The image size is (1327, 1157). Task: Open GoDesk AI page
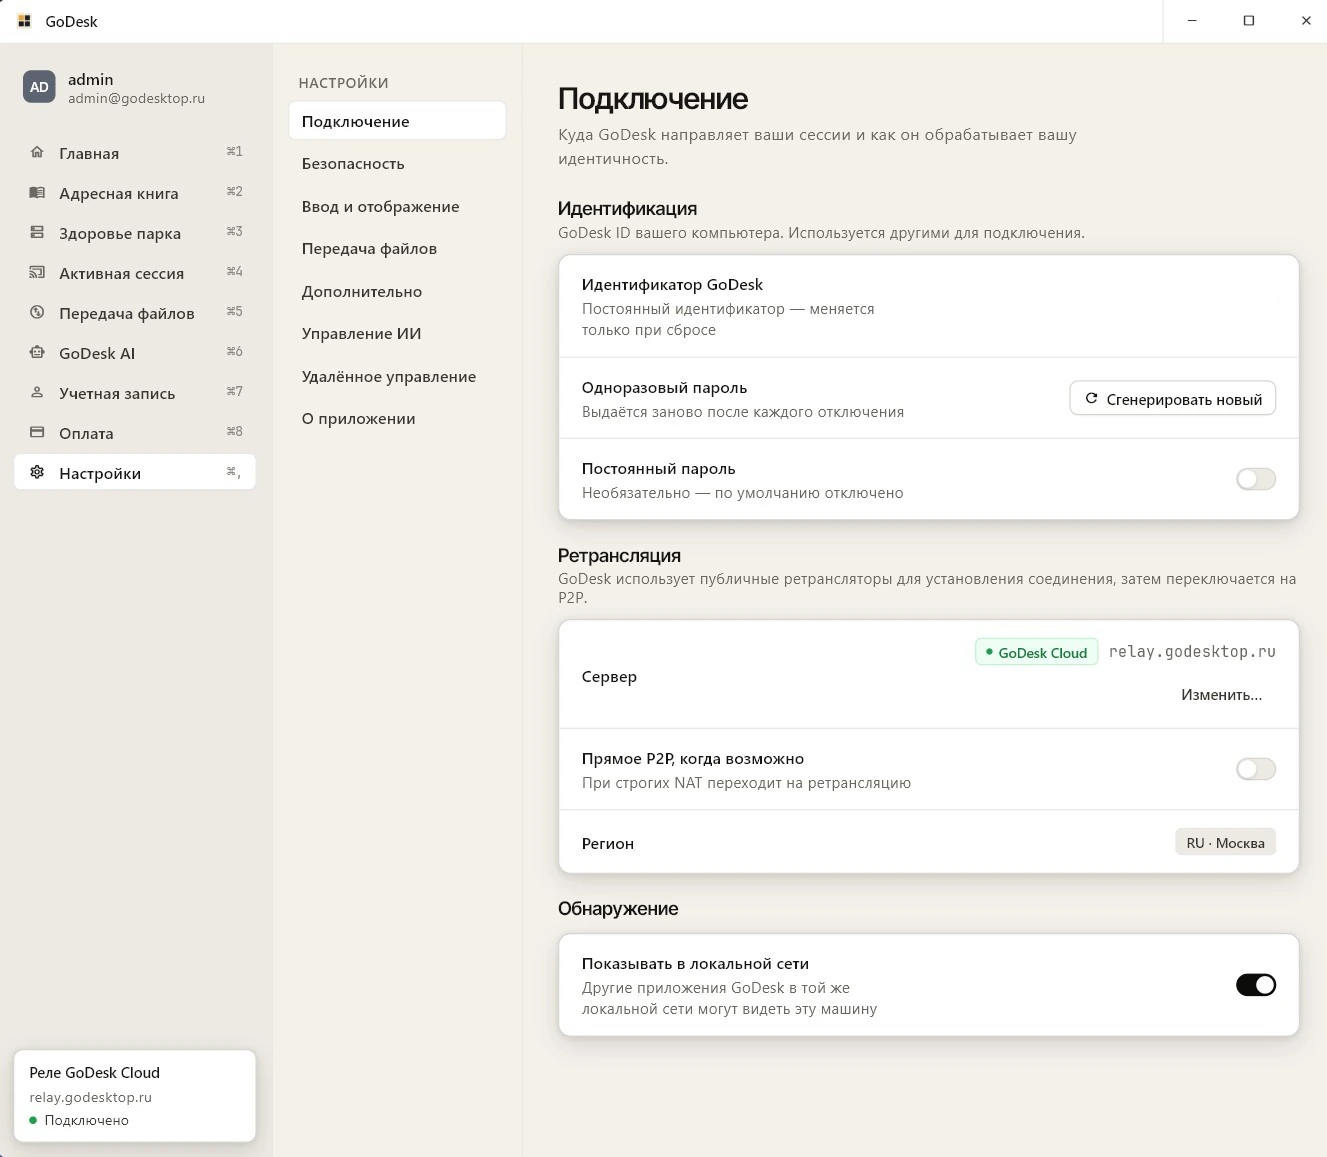pyautogui.click(x=135, y=353)
